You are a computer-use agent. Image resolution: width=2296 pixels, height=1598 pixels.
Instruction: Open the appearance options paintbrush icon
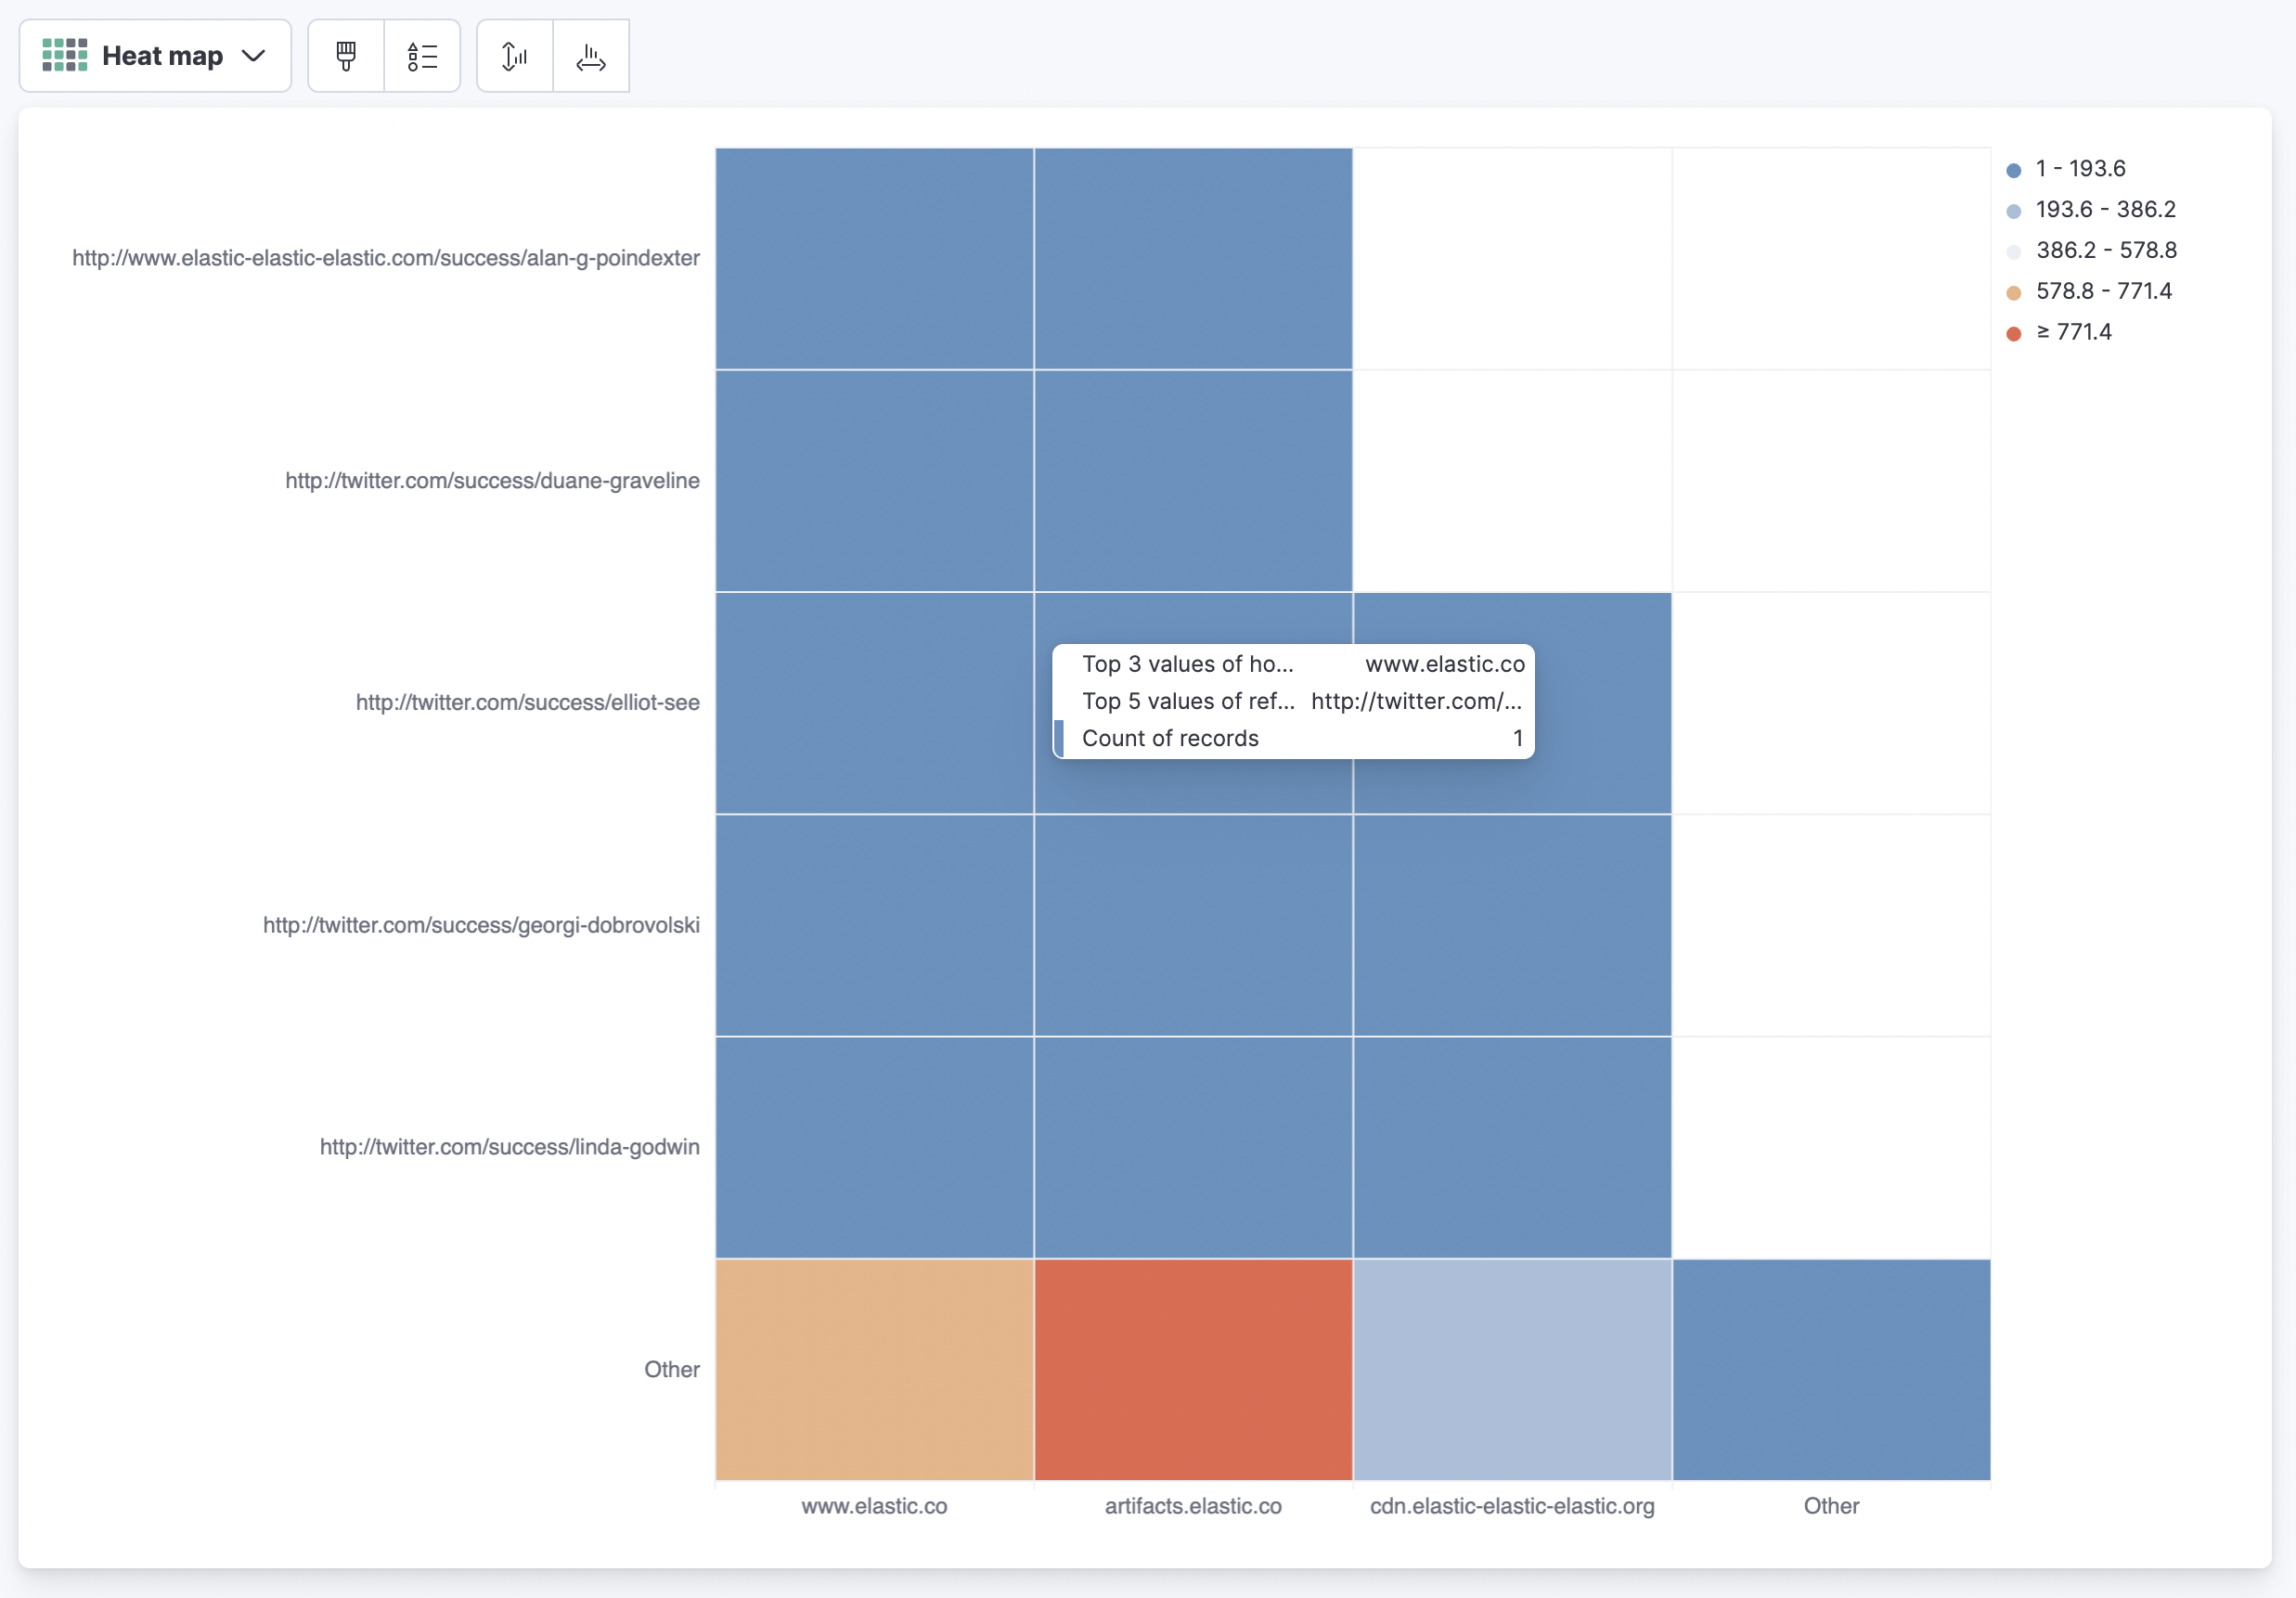coord(345,56)
